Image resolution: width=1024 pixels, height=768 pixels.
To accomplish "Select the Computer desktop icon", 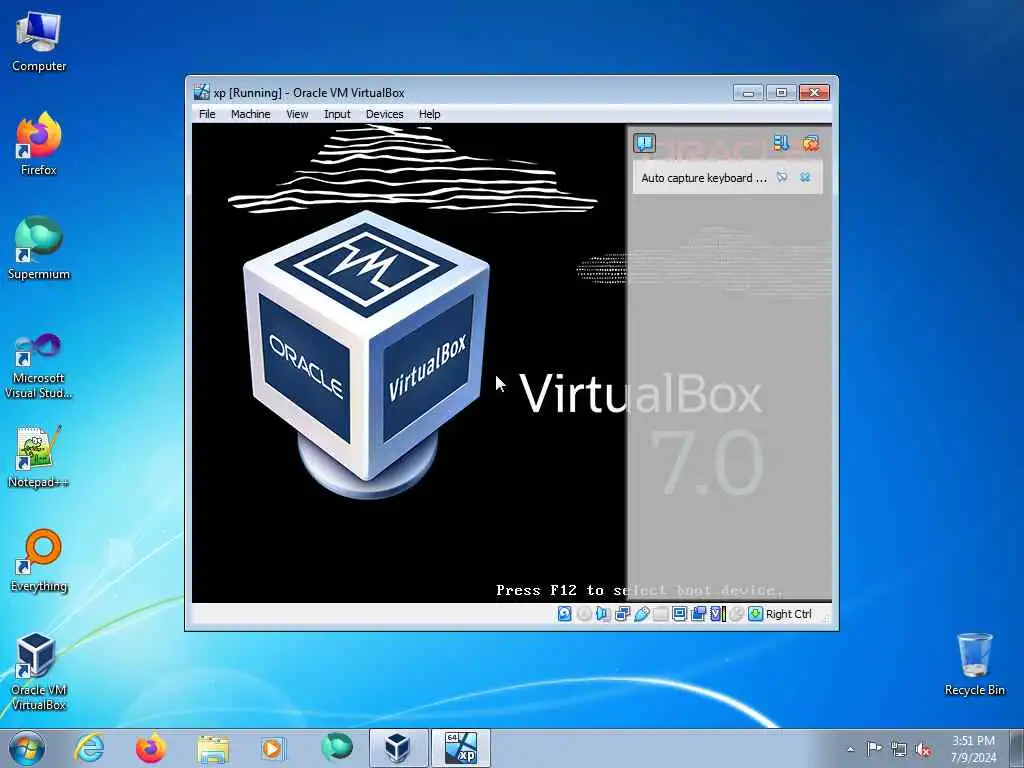I will [x=39, y=42].
